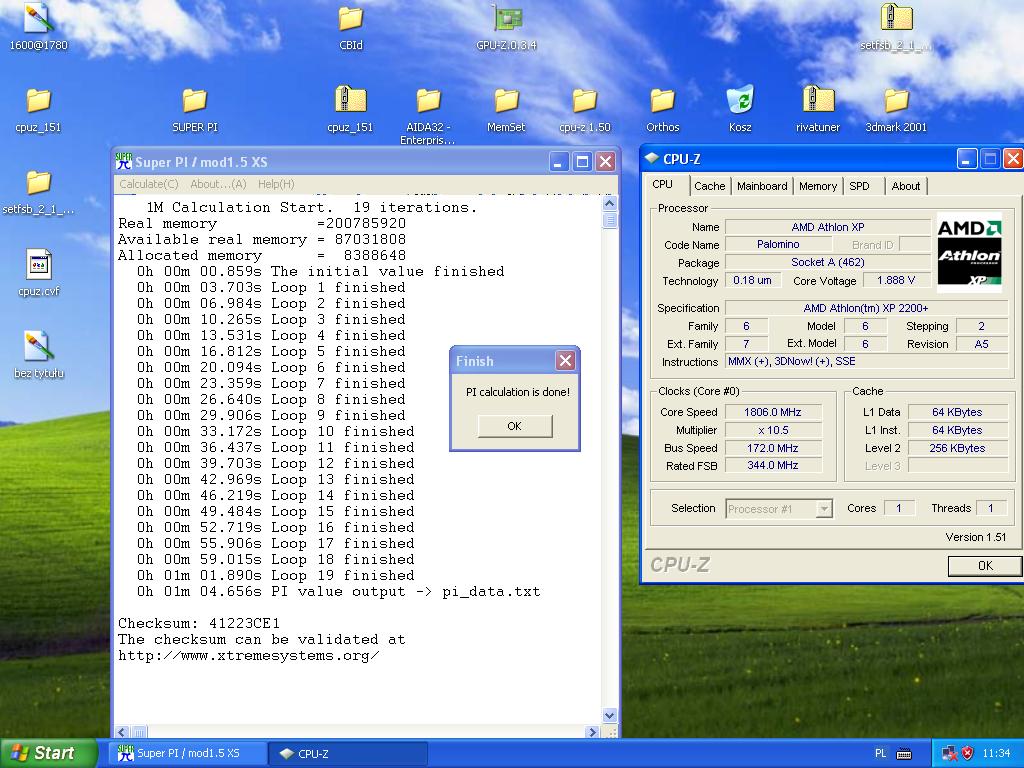1024x768 pixels.
Task: Open the Start menu
Action: point(49,754)
